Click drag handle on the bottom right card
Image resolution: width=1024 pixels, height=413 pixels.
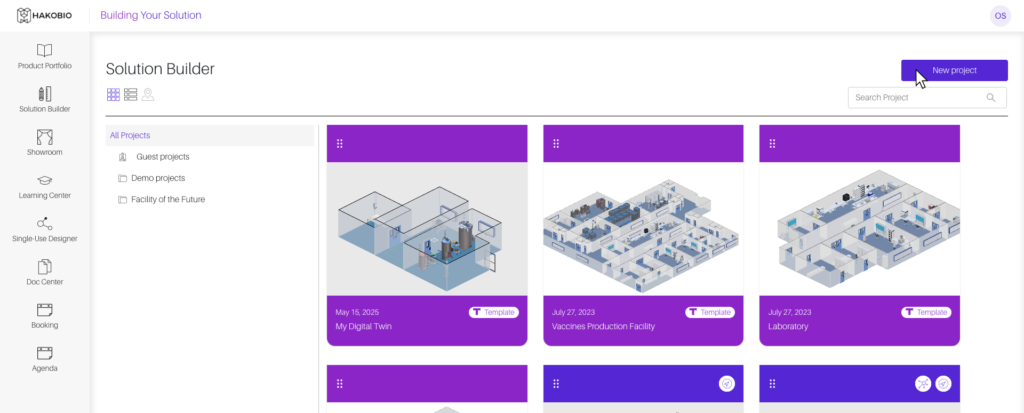click(x=772, y=384)
